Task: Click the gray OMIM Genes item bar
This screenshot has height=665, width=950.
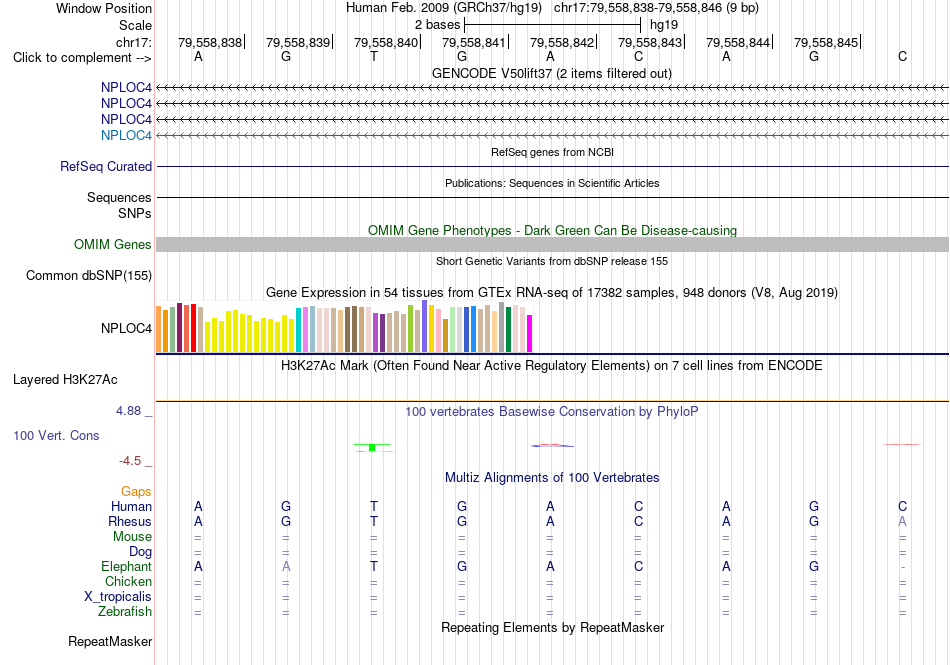Action: click(552, 245)
